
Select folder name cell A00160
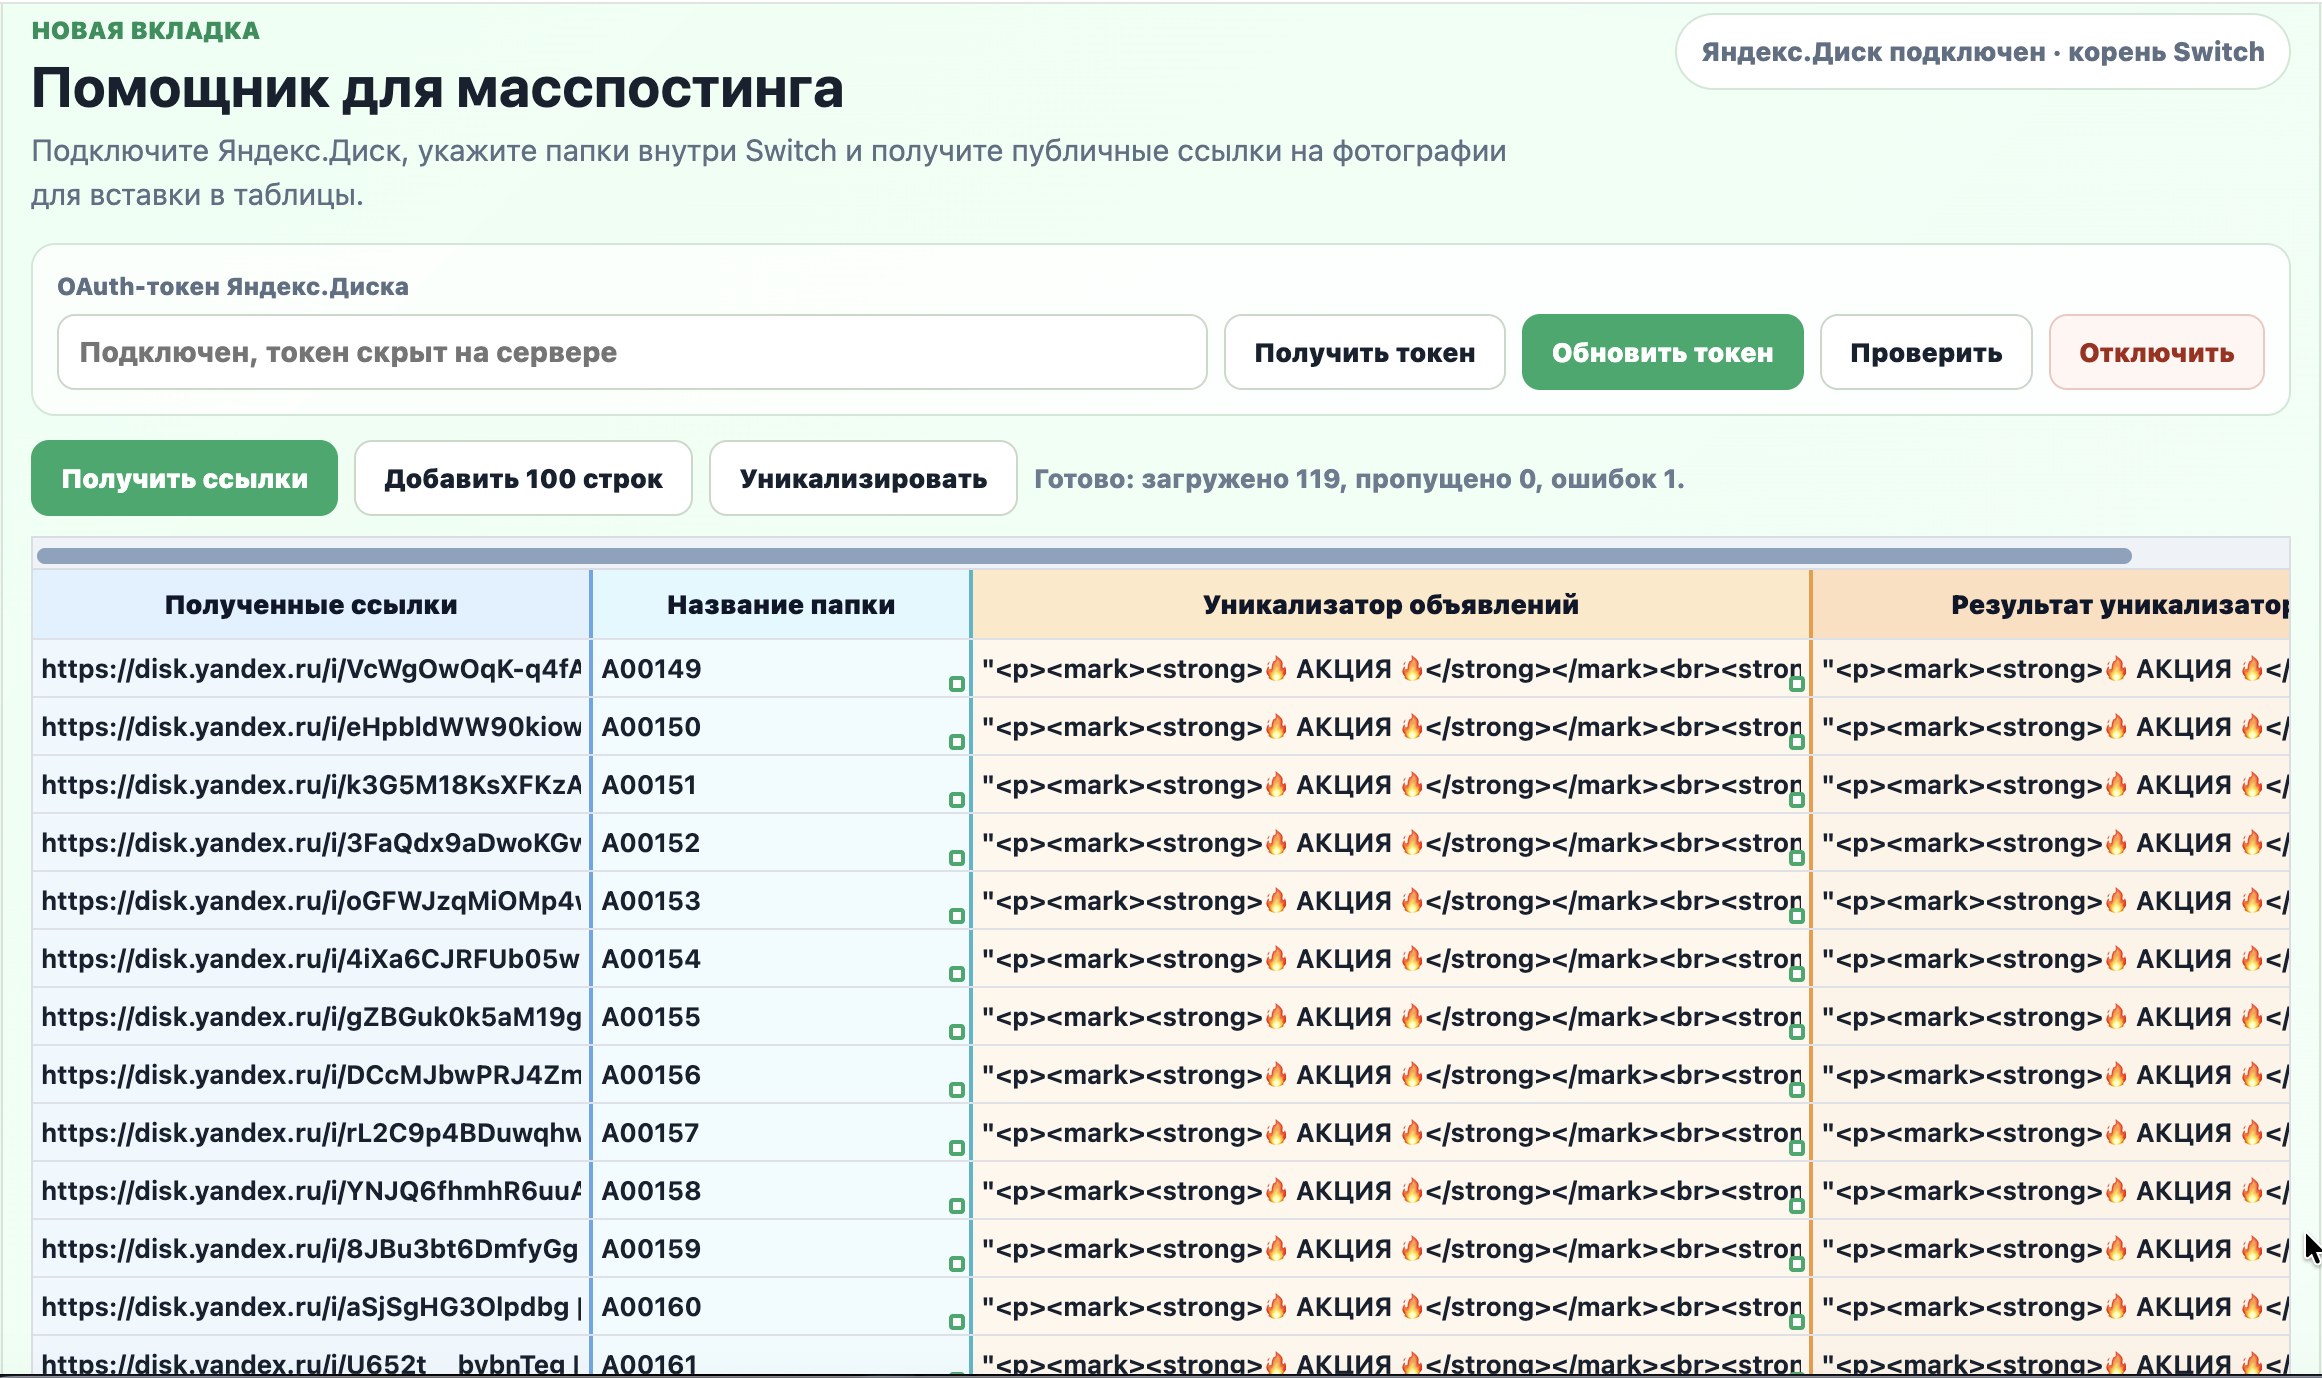(781, 1306)
